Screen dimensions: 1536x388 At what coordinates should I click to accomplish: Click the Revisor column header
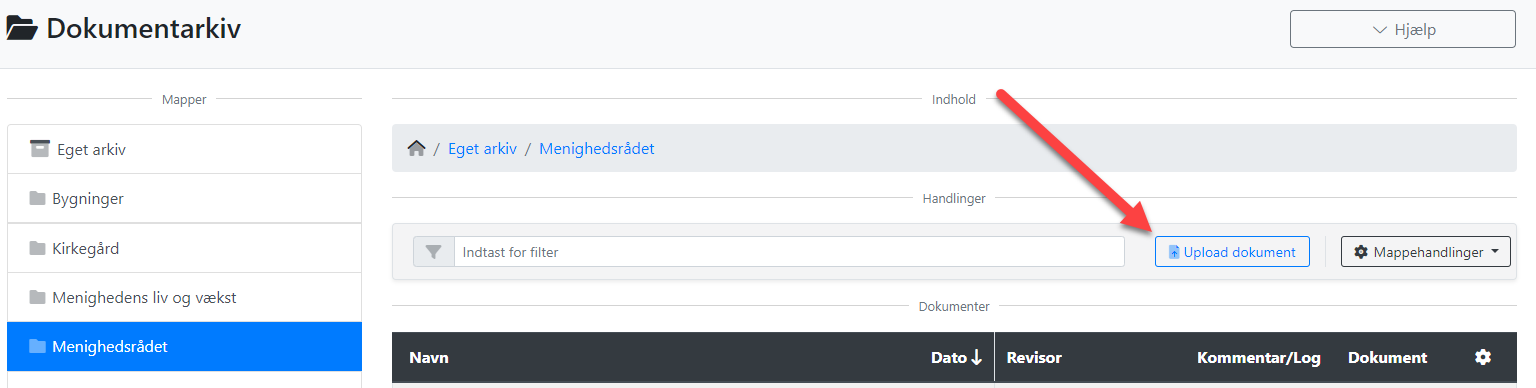point(1034,357)
